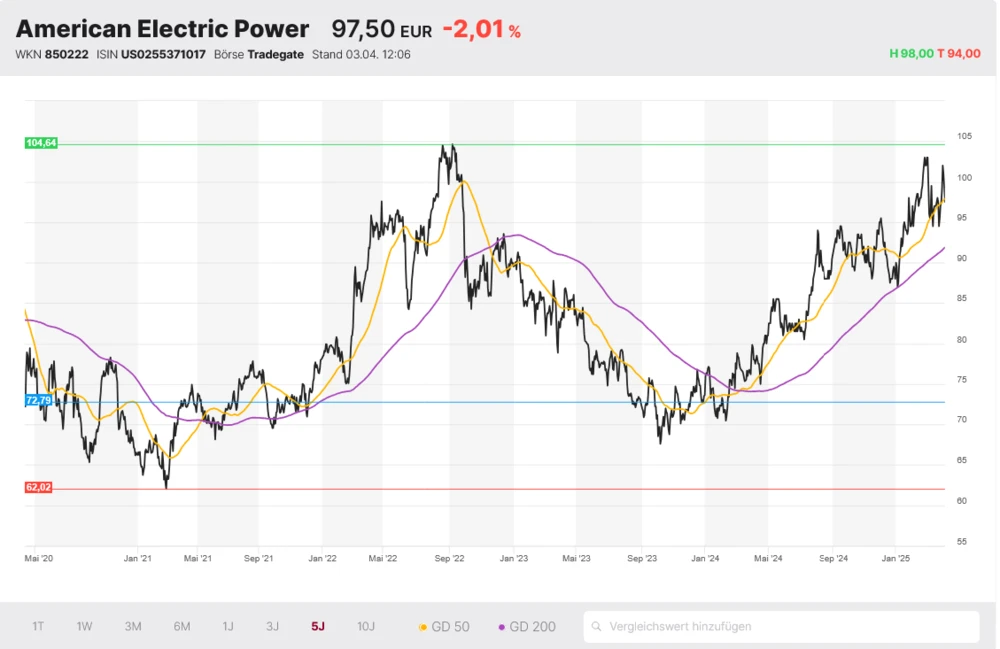Toggle the GD 50 moving average overlay
Screen dimensions: 1000x649
445,626
